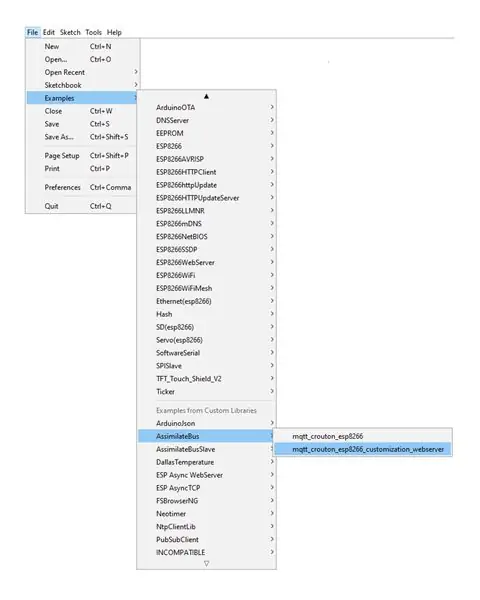Open the Sketch menu
The width and height of the screenshot is (480, 600).
pos(70,33)
